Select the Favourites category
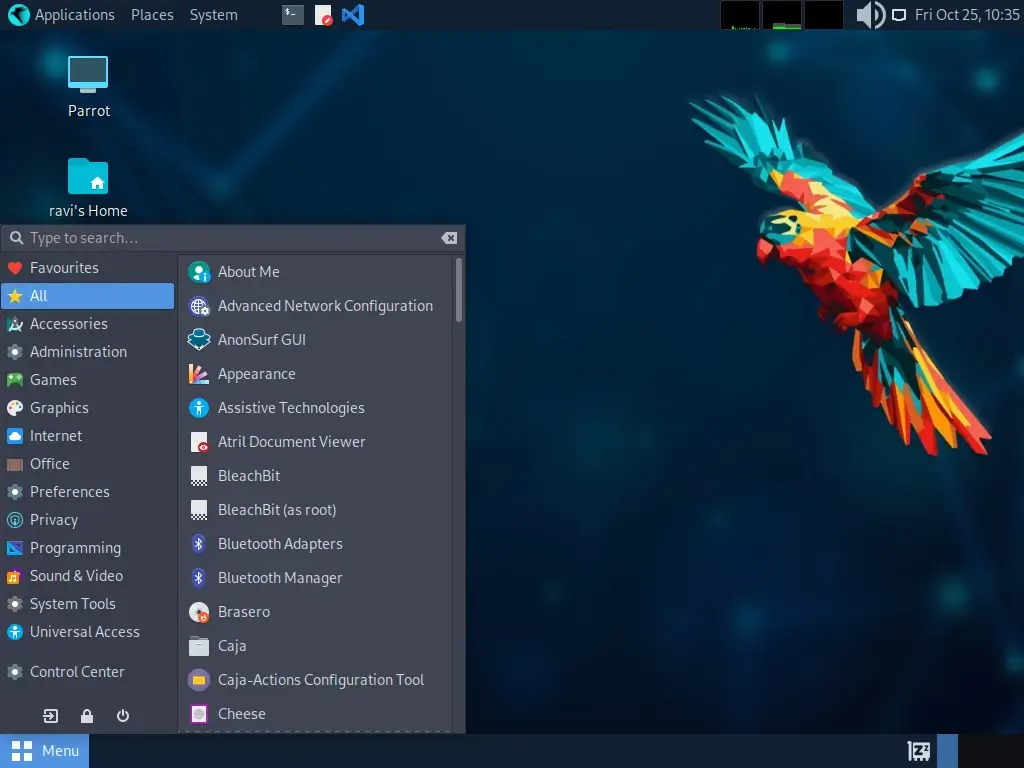Viewport: 1024px width, 768px height. coord(64,268)
